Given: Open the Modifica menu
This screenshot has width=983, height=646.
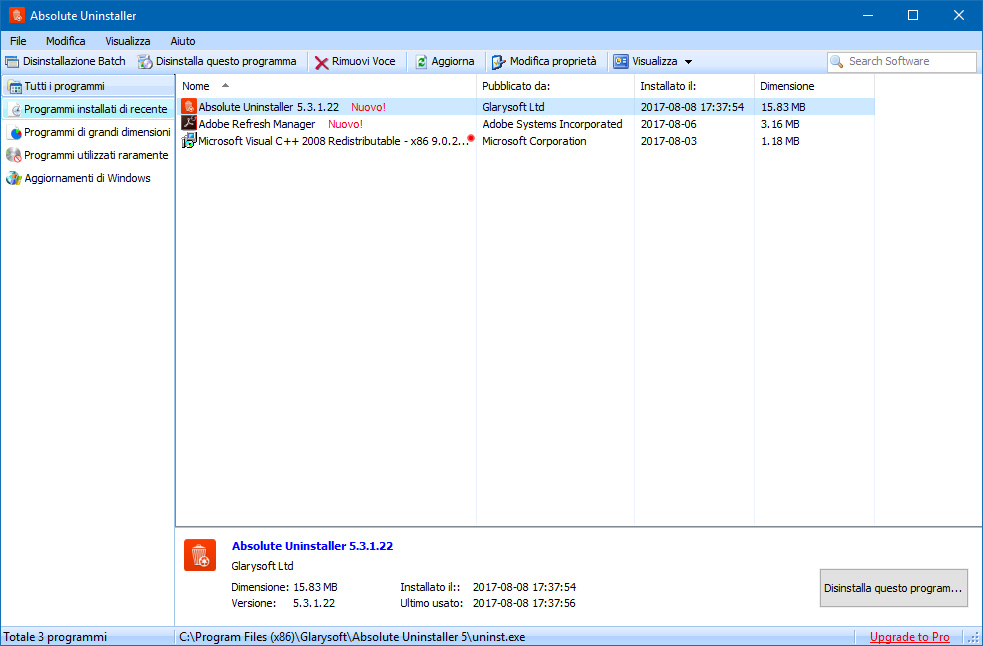Looking at the screenshot, I should [66, 41].
